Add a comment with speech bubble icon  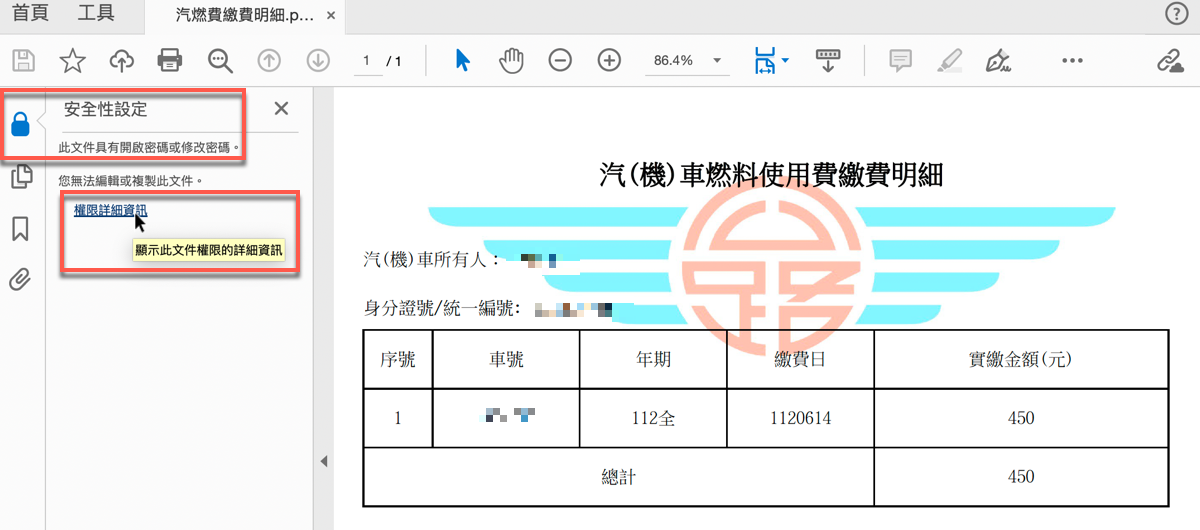(901, 61)
